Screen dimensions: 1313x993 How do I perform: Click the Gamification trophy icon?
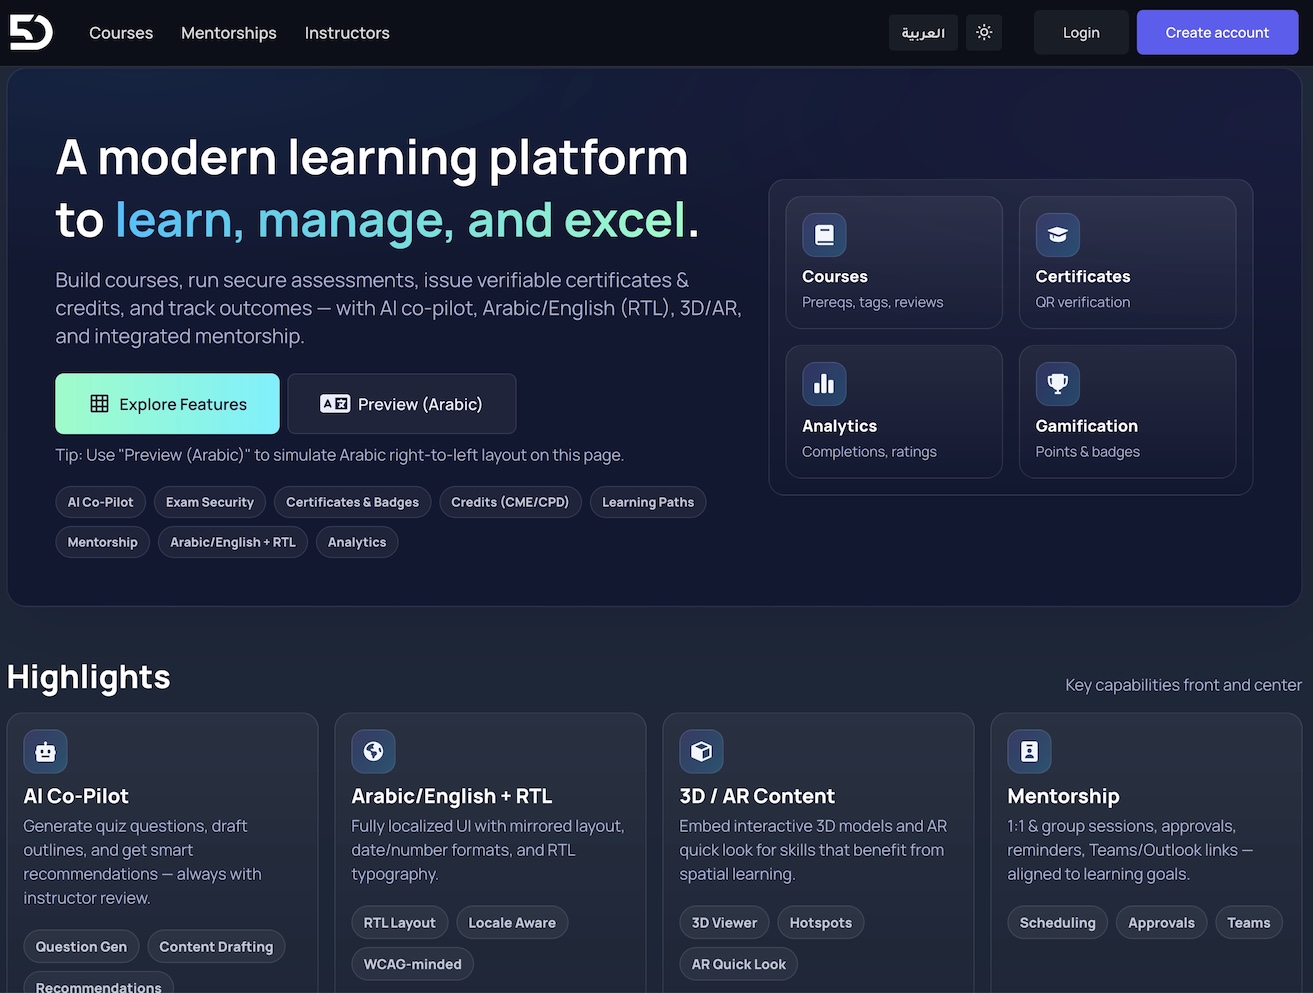coord(1057,384)
